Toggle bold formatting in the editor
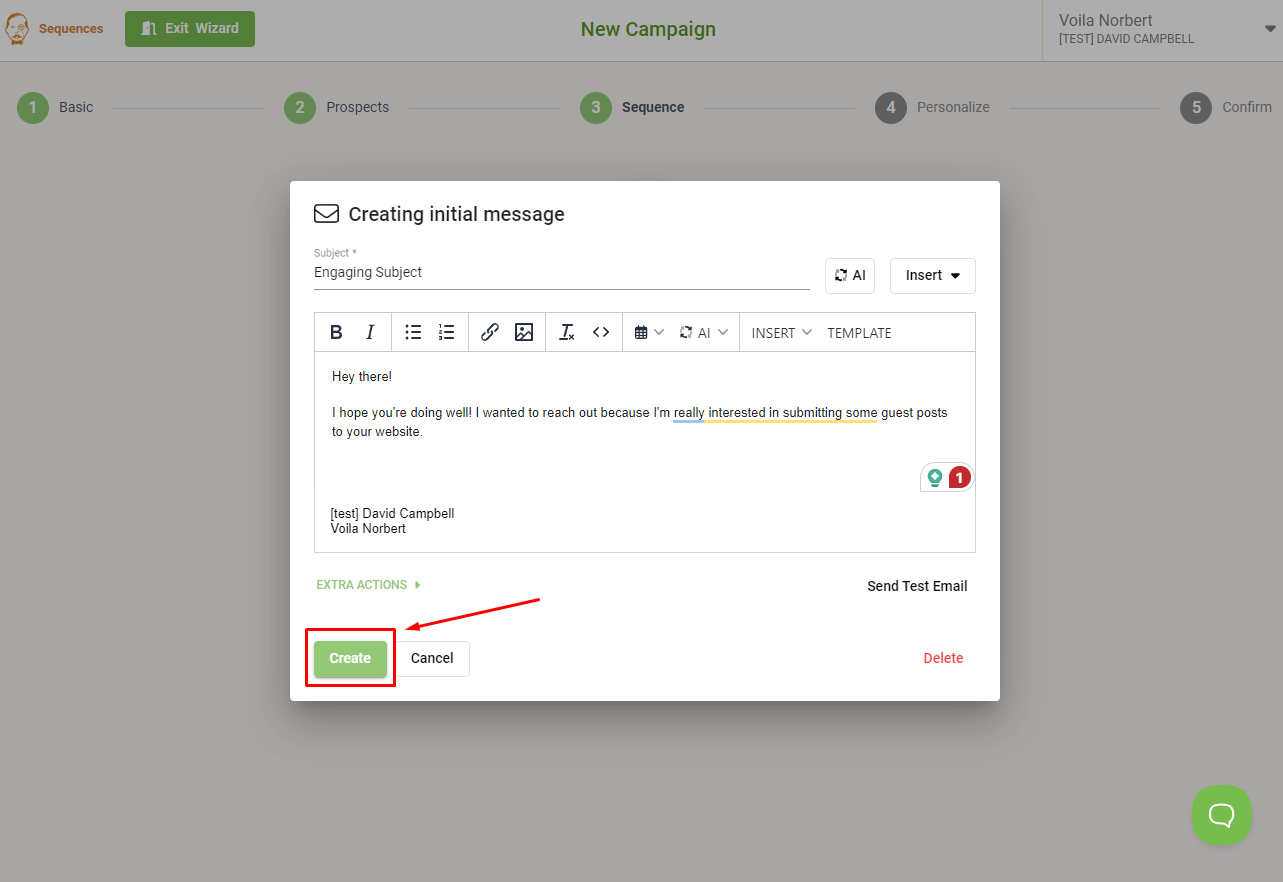Screen dimensions: 1283x882 coord(336,331)
